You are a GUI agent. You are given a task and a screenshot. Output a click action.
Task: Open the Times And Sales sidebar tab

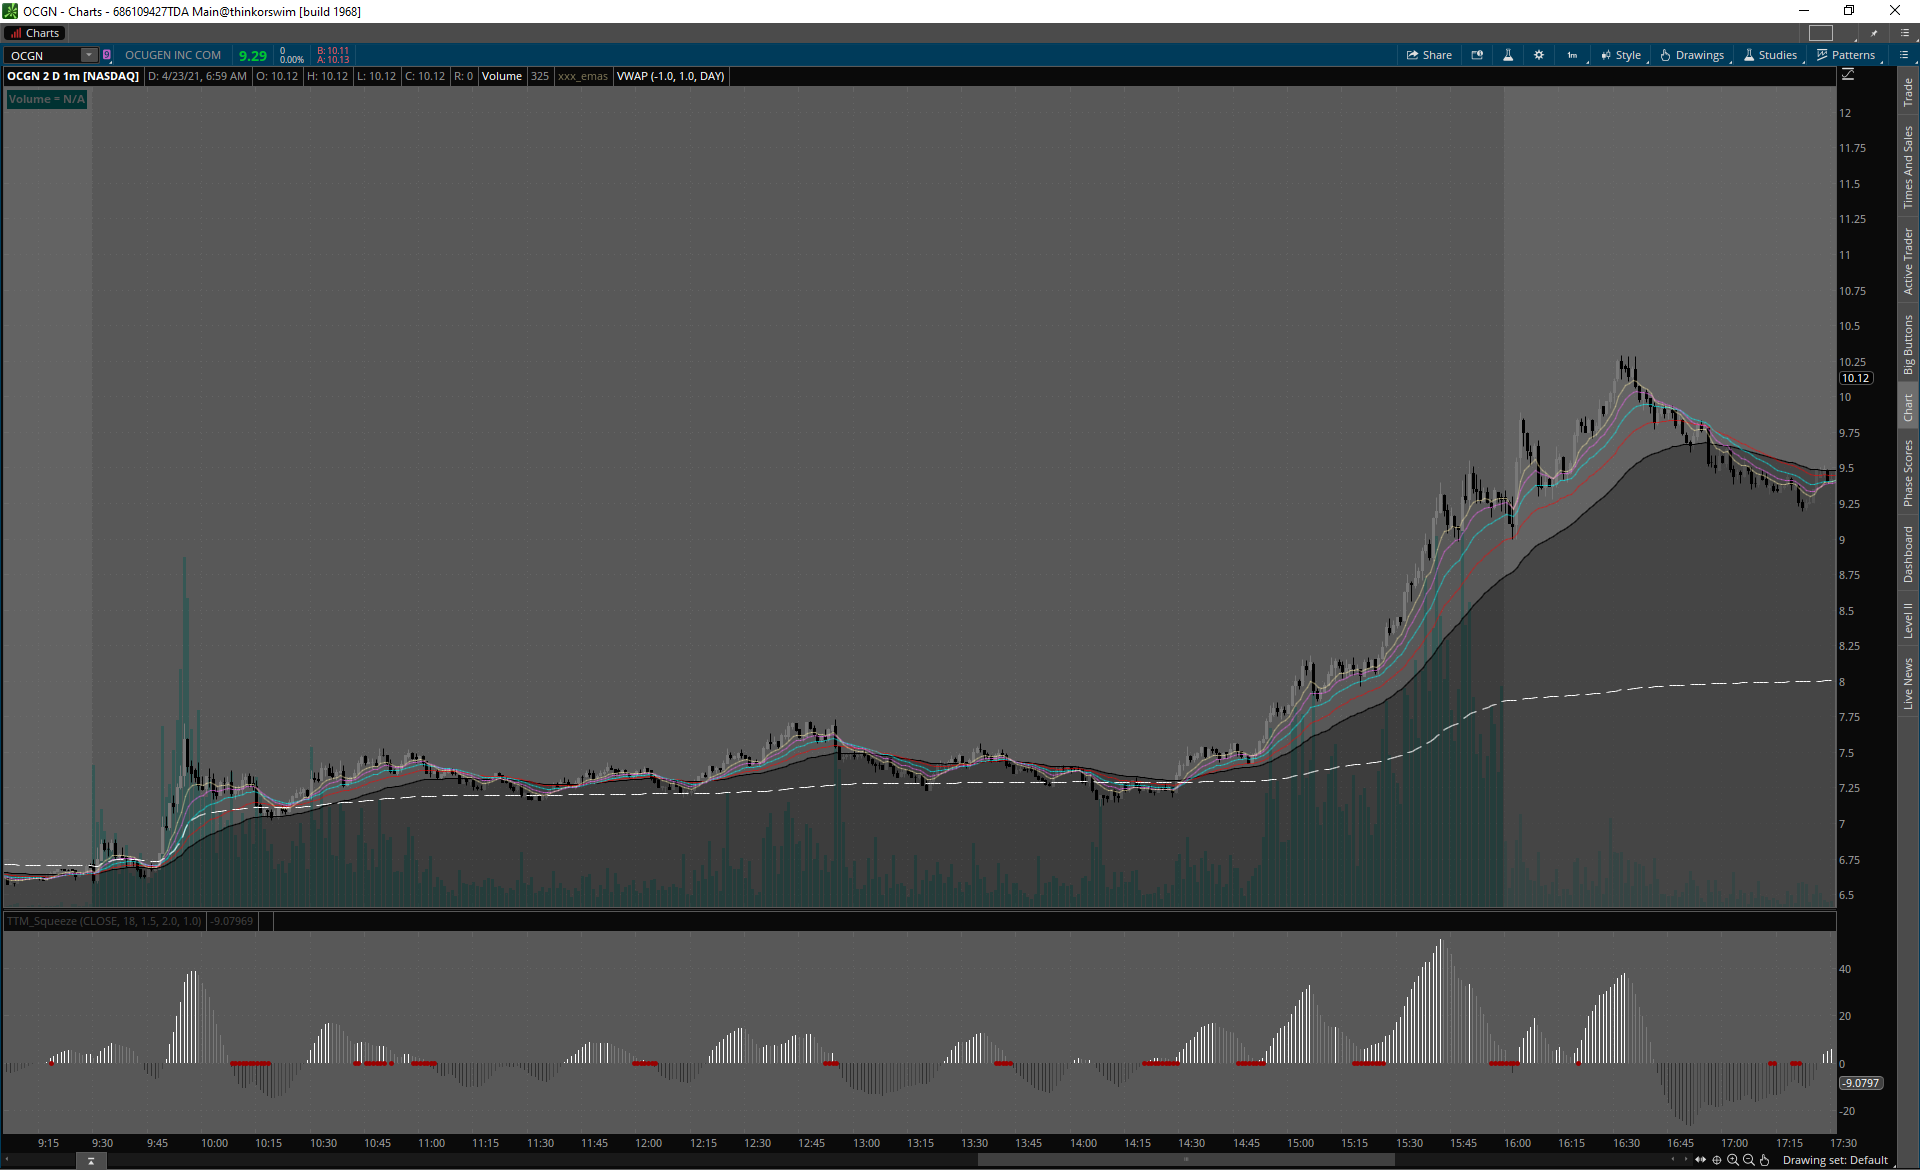point(1908,167)
